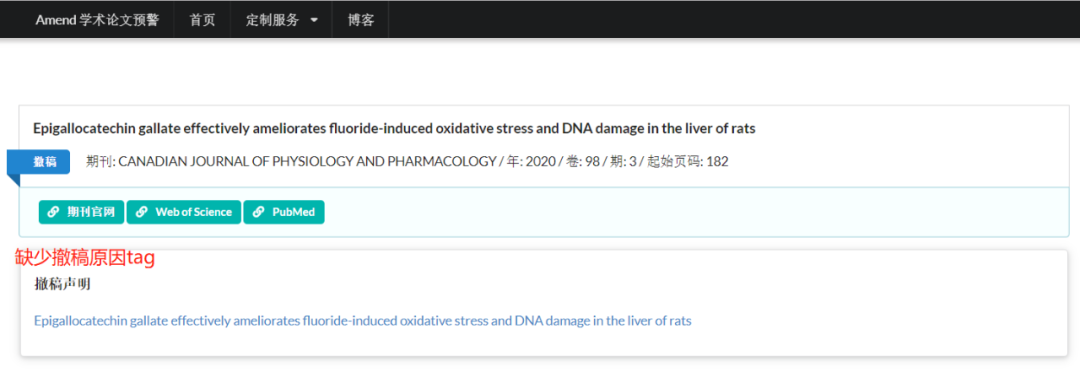
Task: Go to 首页 in the navbar
Action: pyautogui.click(x=202, y=20)
